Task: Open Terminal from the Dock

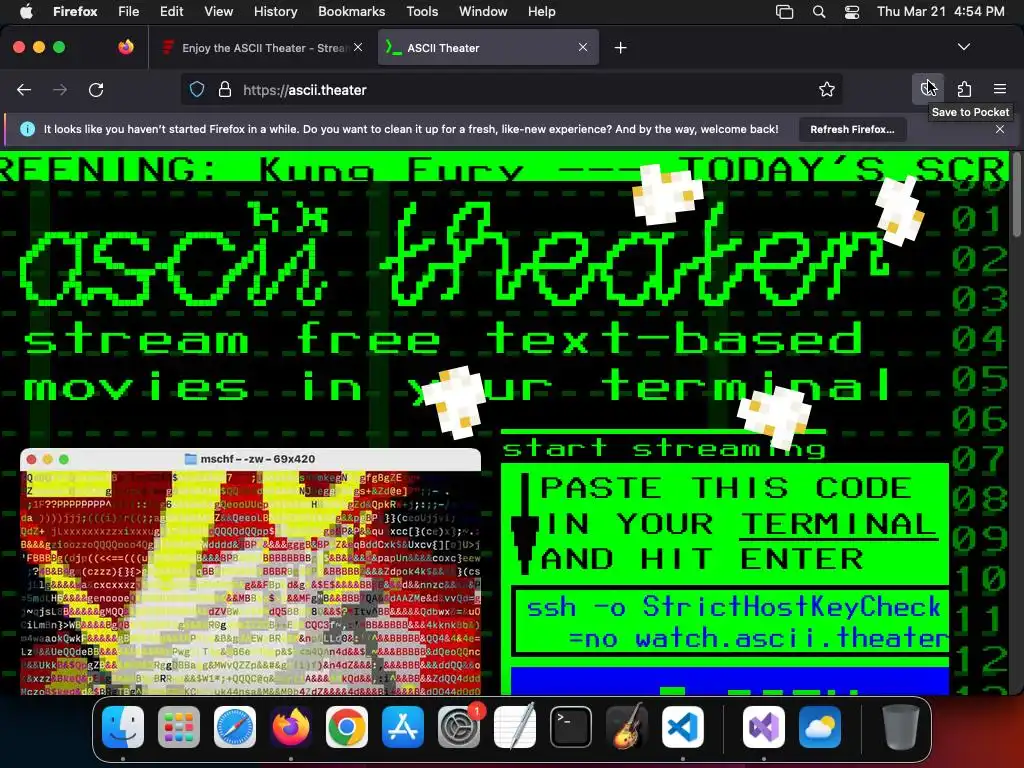Action: click(571, 727)
